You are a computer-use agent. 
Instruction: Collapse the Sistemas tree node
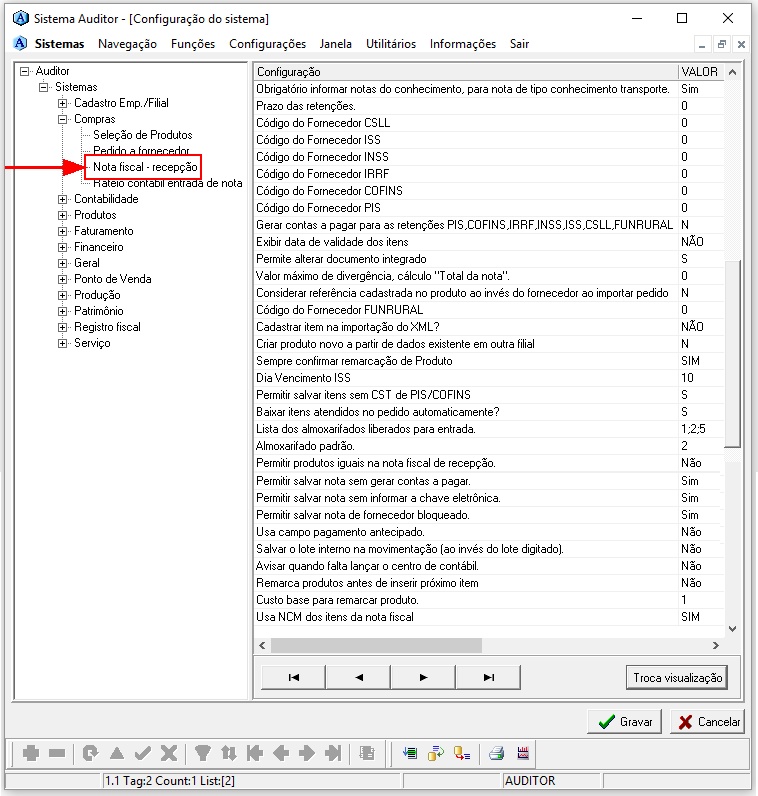(x=43, y=87)
